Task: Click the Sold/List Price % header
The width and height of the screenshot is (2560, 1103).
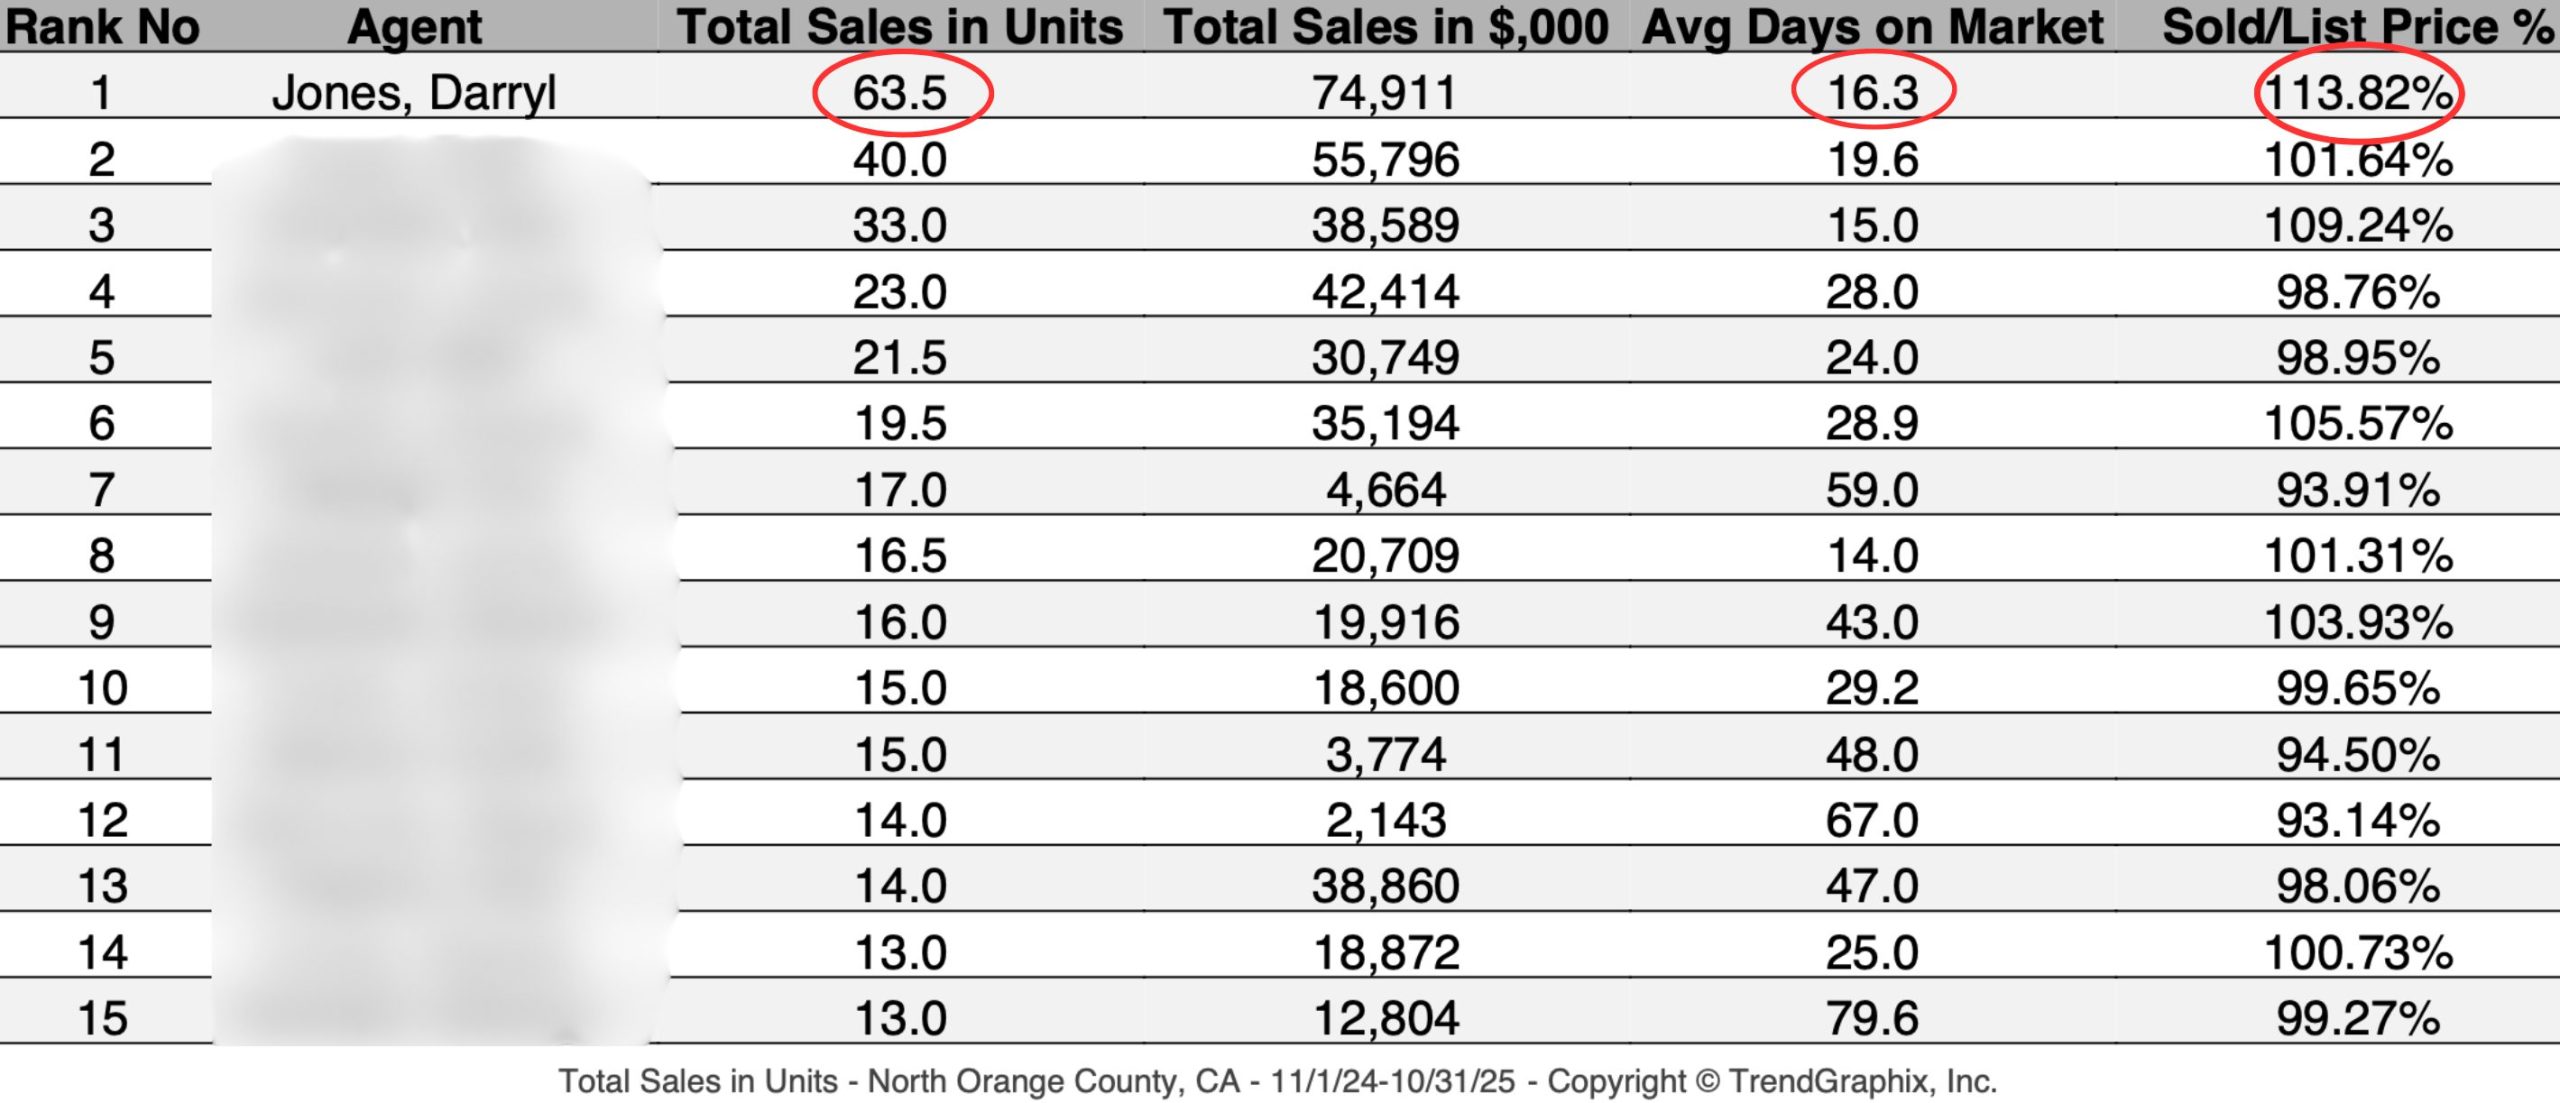Action: click(2357, 27)
